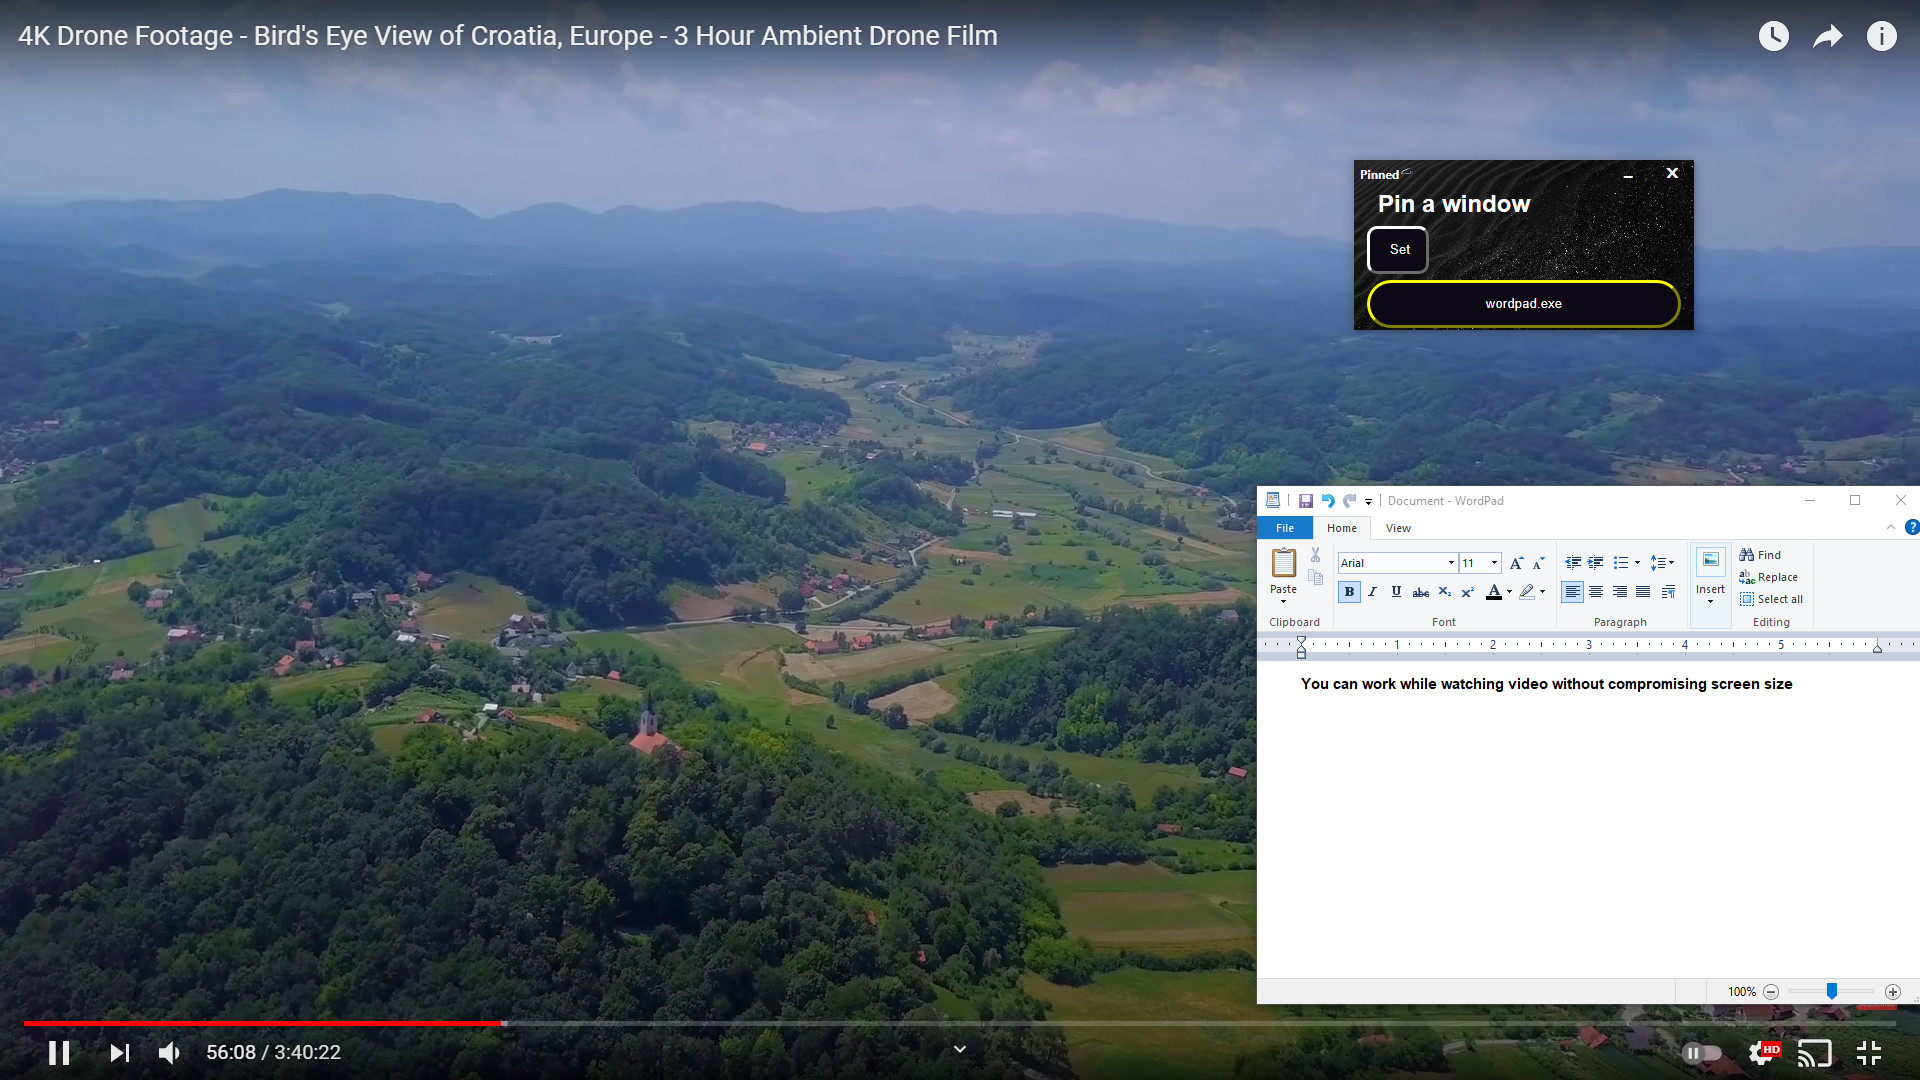Screen dimensions: 1920x1080
Task: Click the Superscript icon in WordPad
Action: (x=1467, y=591)
